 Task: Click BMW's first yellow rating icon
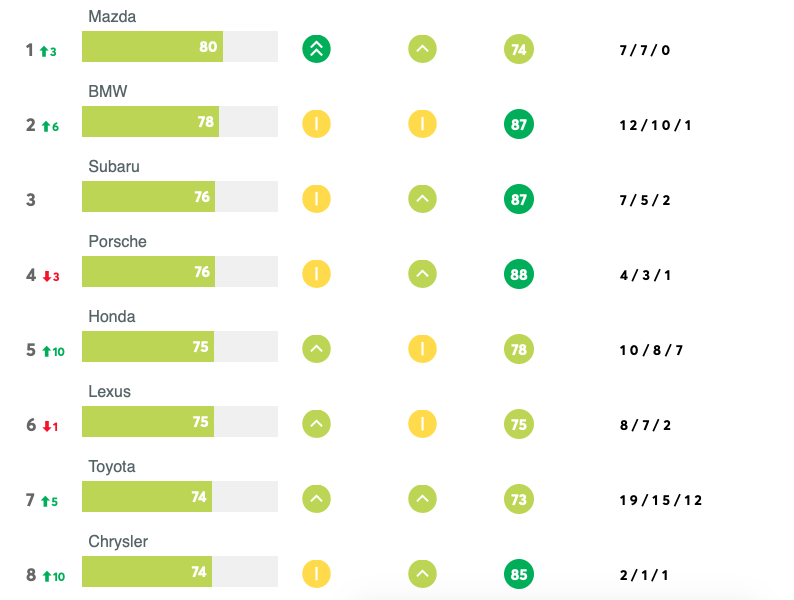coord(316,124)
